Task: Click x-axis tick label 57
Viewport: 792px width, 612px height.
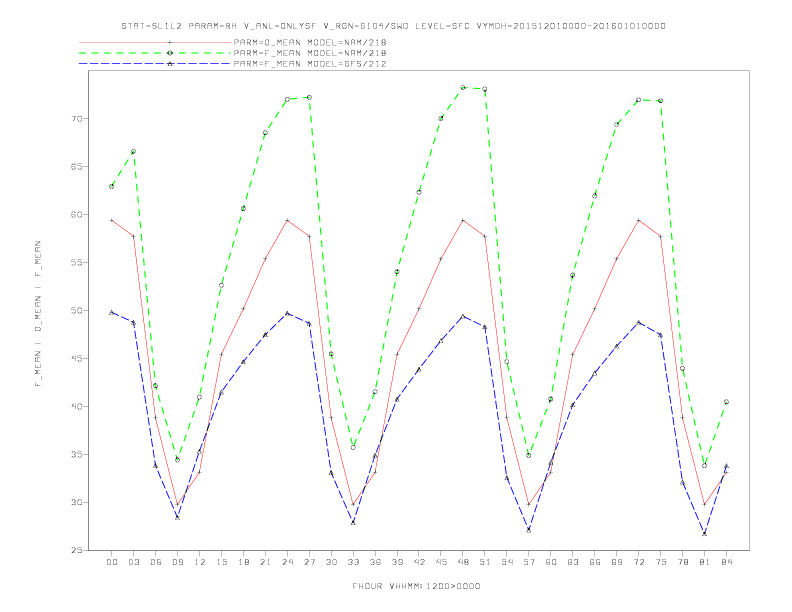Action: [x=529, y=562]
